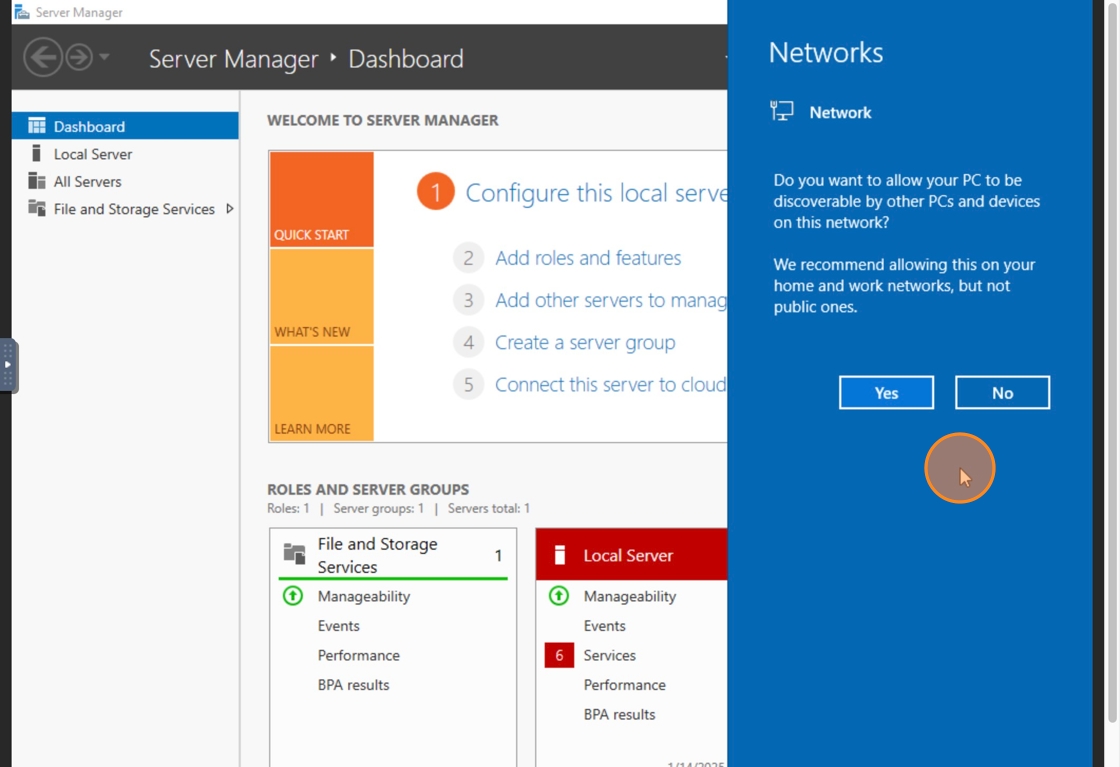Open the navigation history dropdown arrow
1120x767 pixels.
pos(105,57)
